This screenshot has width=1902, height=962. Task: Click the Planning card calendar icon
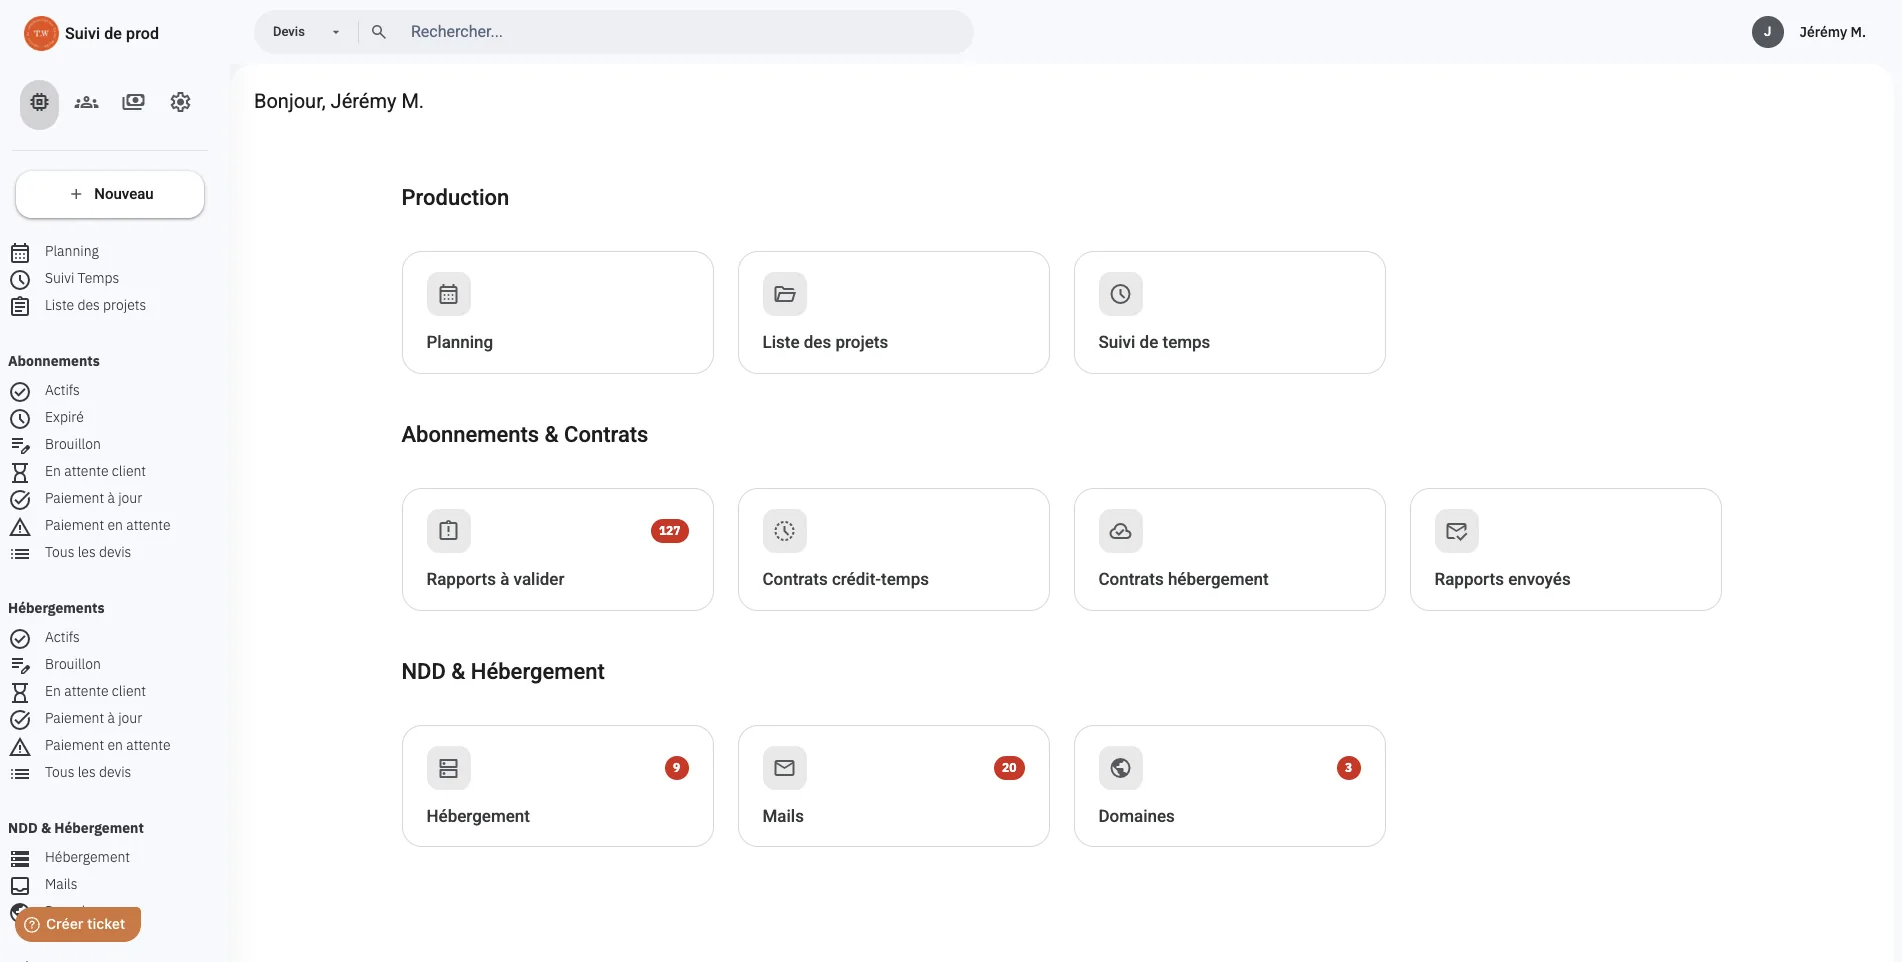[448, 294]
